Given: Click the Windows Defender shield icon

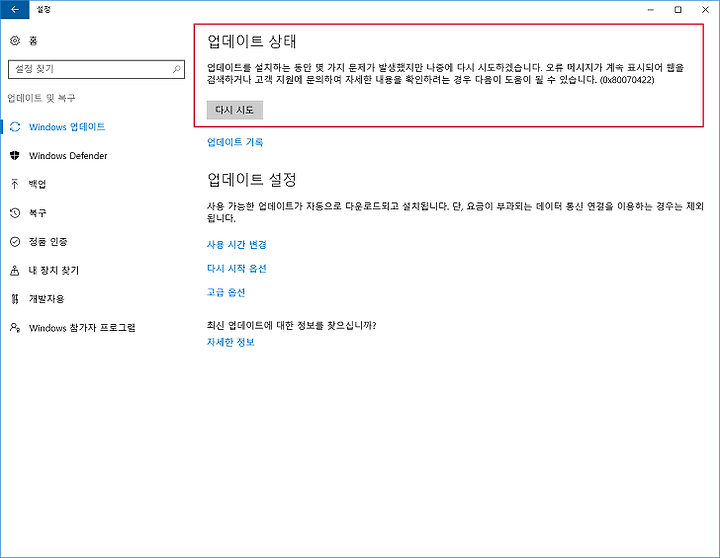Looking at the screenshot, I should click(15, 155).
